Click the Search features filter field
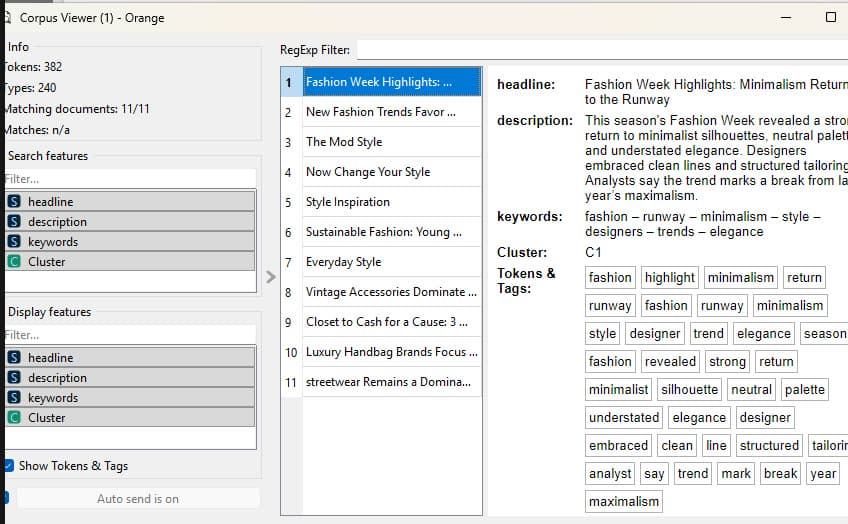Screen dimensions: 848x524 pos(130,178)
